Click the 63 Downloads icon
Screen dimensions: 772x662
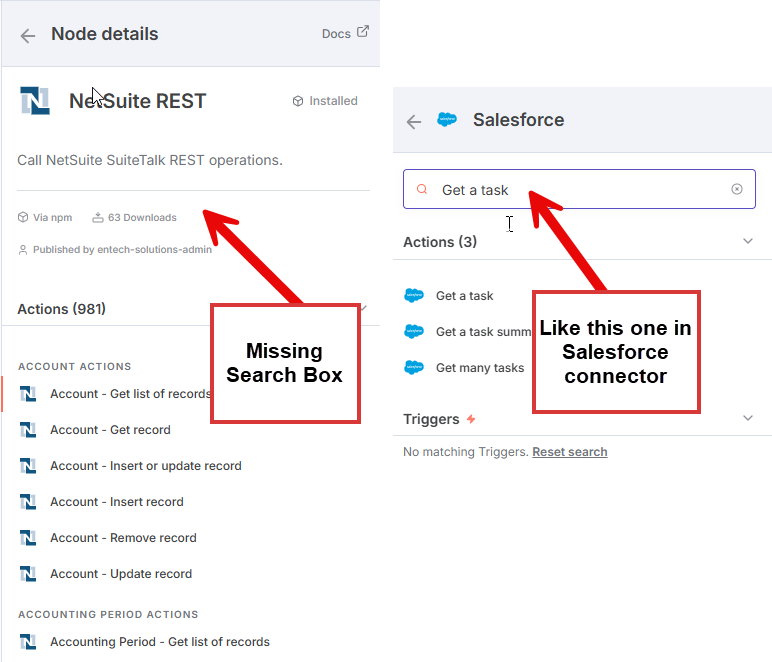97,217
